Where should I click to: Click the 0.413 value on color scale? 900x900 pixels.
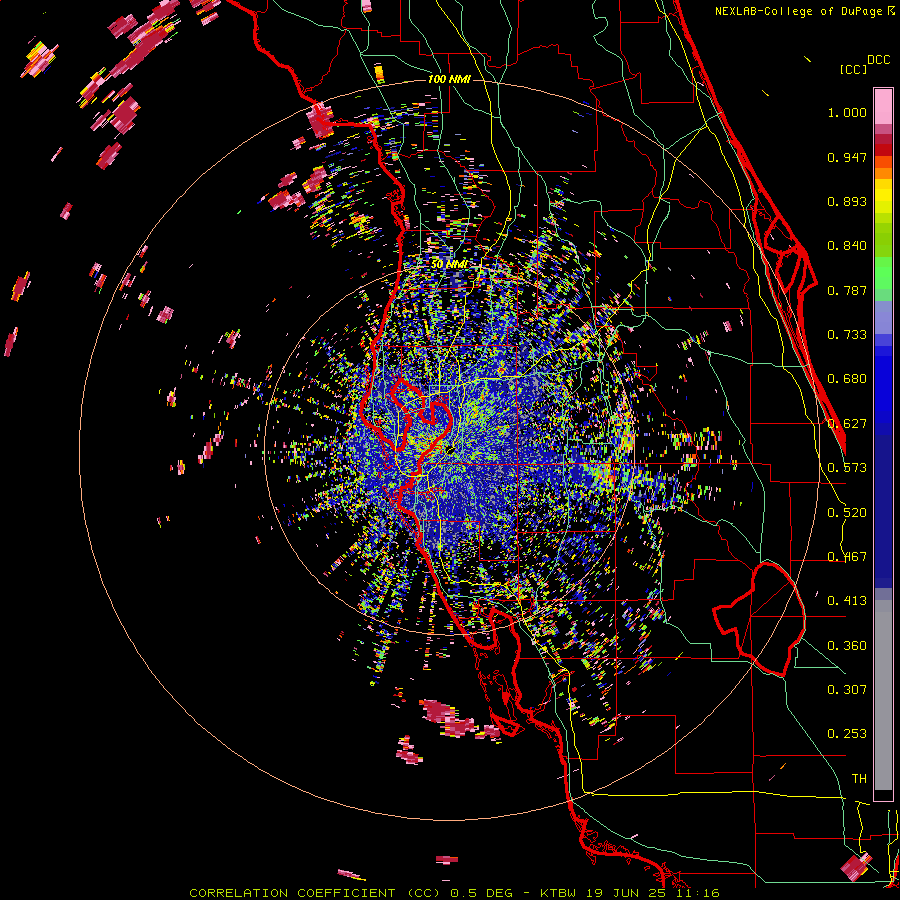847,601
